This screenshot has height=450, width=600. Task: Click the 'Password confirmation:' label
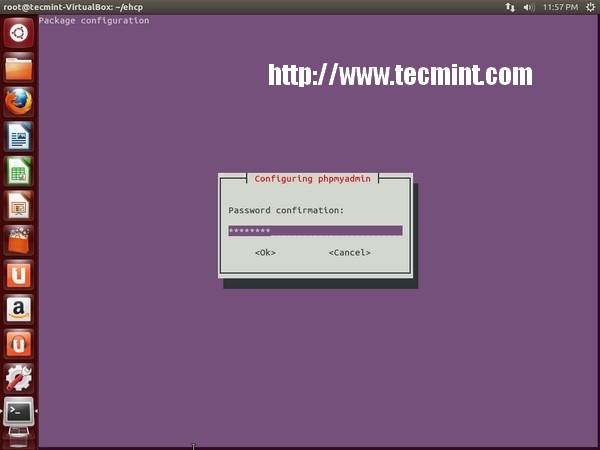[286, 210]
